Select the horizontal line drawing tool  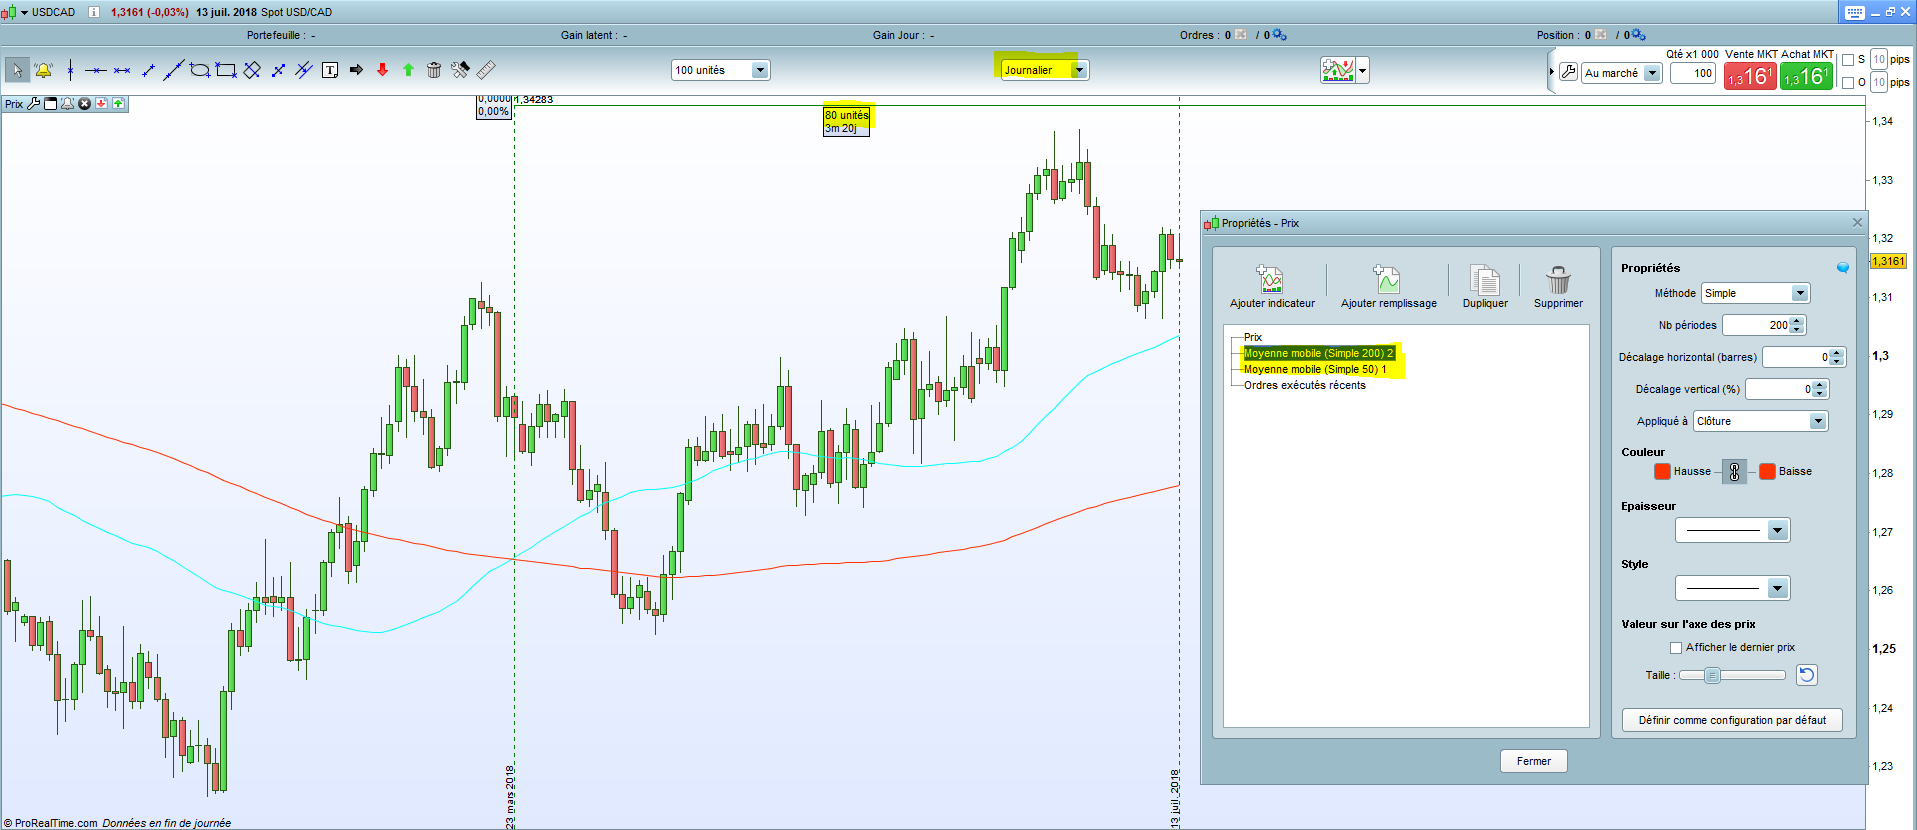click(x=96, y=70)
